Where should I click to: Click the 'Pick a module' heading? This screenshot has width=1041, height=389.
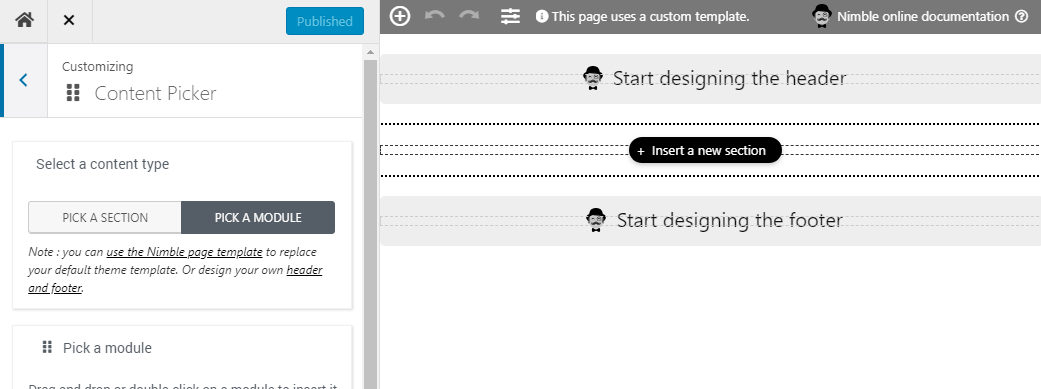click(x=108, y=348)
